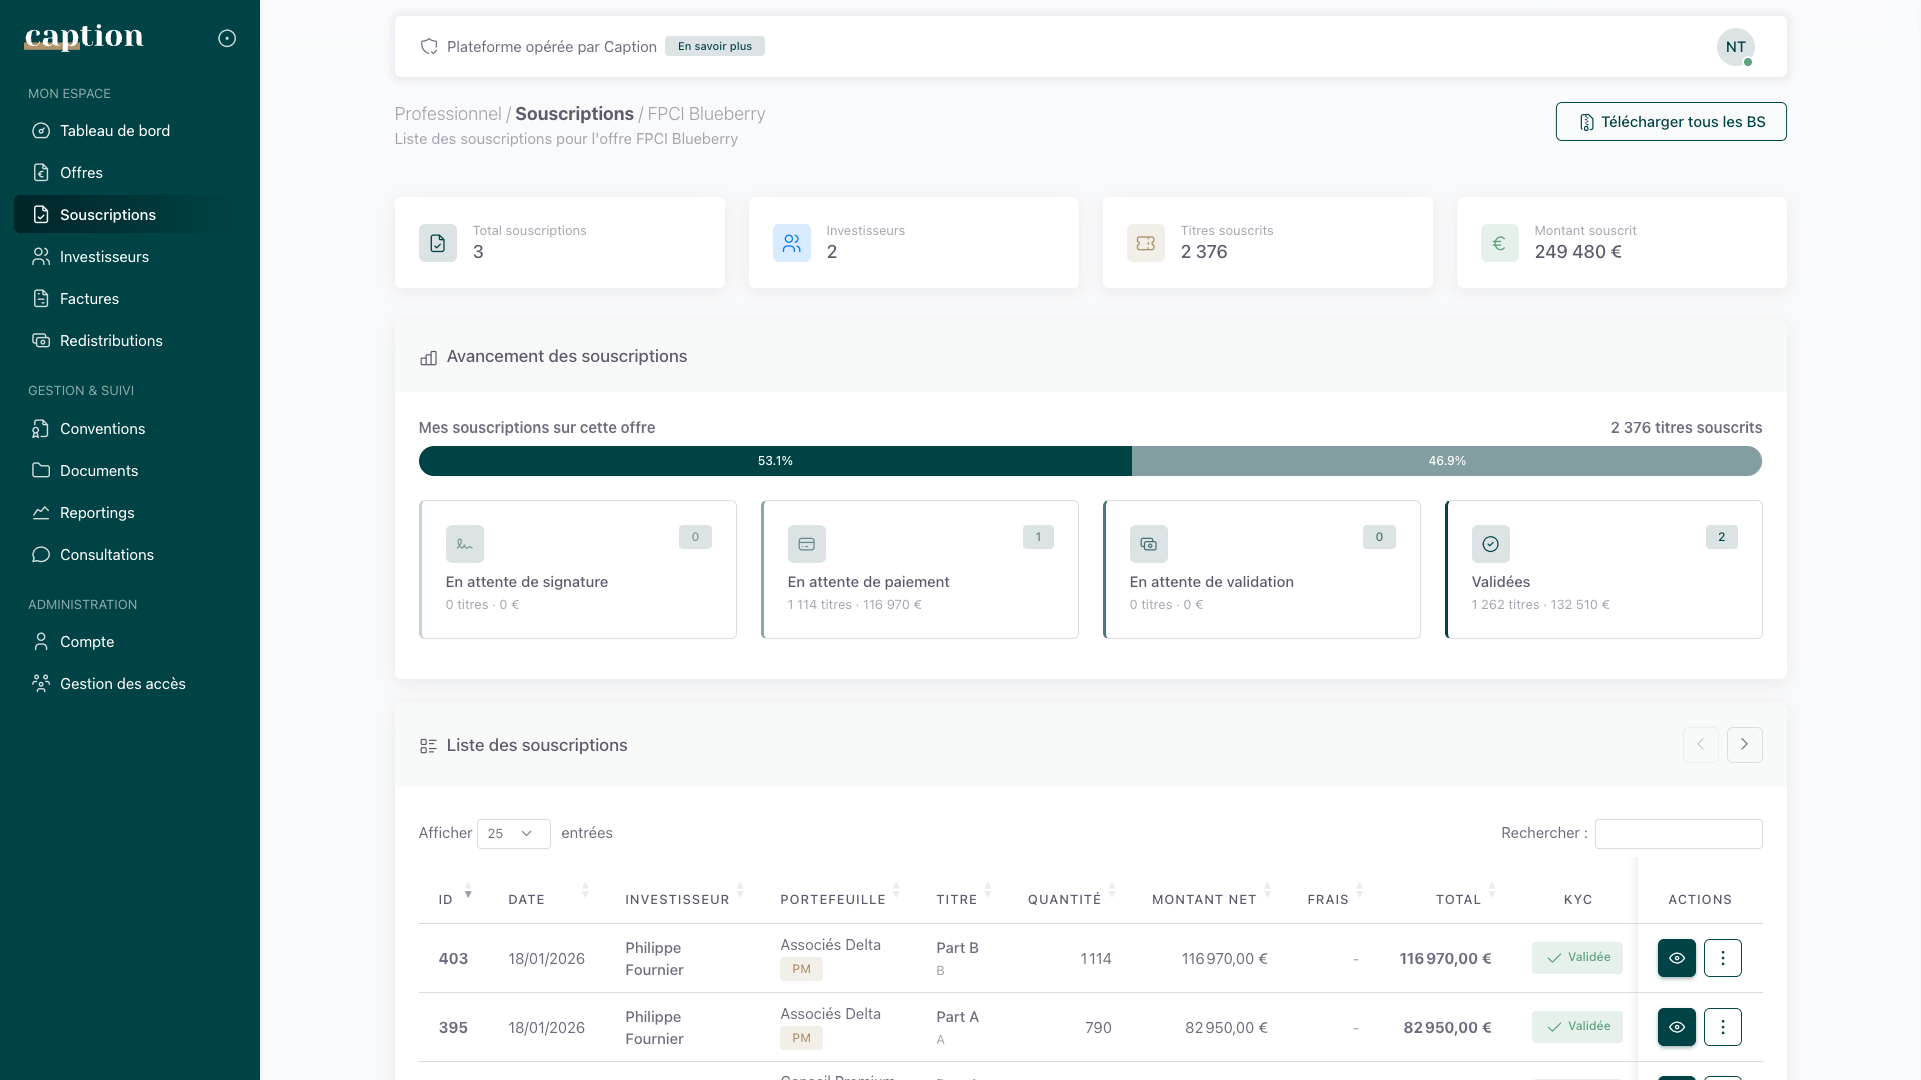This screenshot has height=1080, width=1921.
Task: Click the En savoir plus badge
Action: tap(714, 46)
